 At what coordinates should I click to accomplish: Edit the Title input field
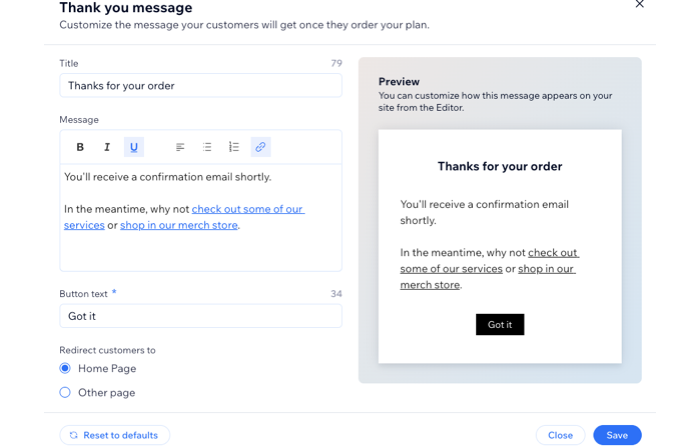click(200, 86)
